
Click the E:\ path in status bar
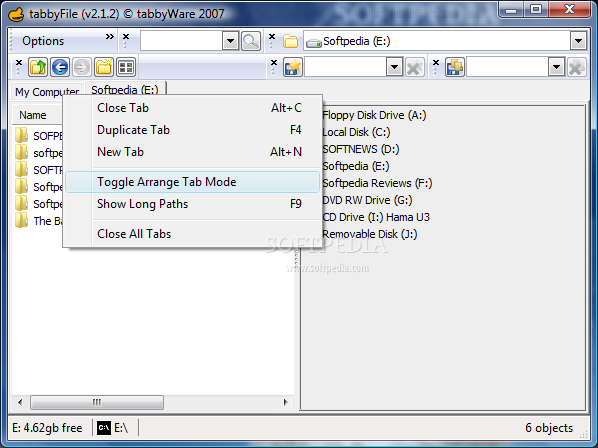(x=121, y=428)
